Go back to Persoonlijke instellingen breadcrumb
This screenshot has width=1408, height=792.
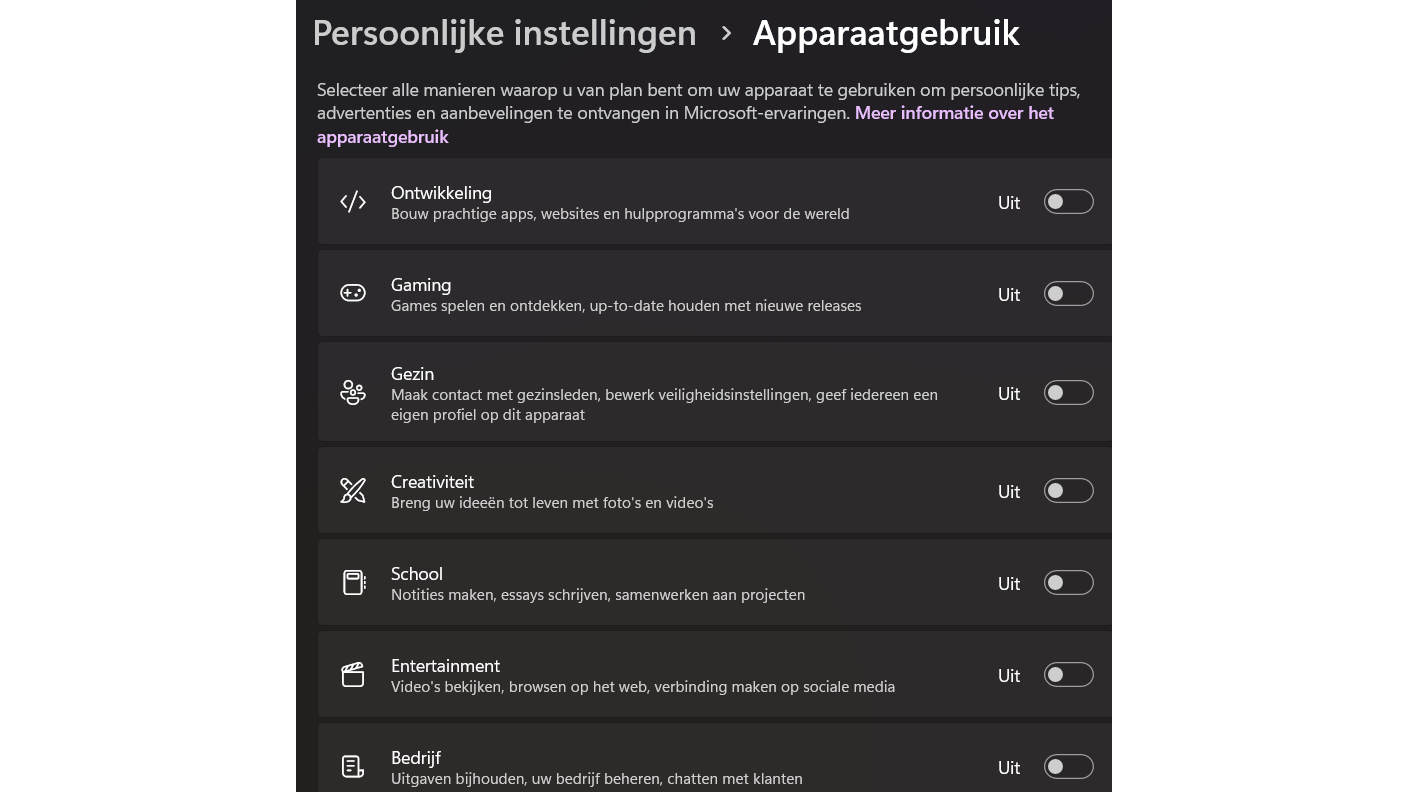pyautogui.click(x=504, y=33)
